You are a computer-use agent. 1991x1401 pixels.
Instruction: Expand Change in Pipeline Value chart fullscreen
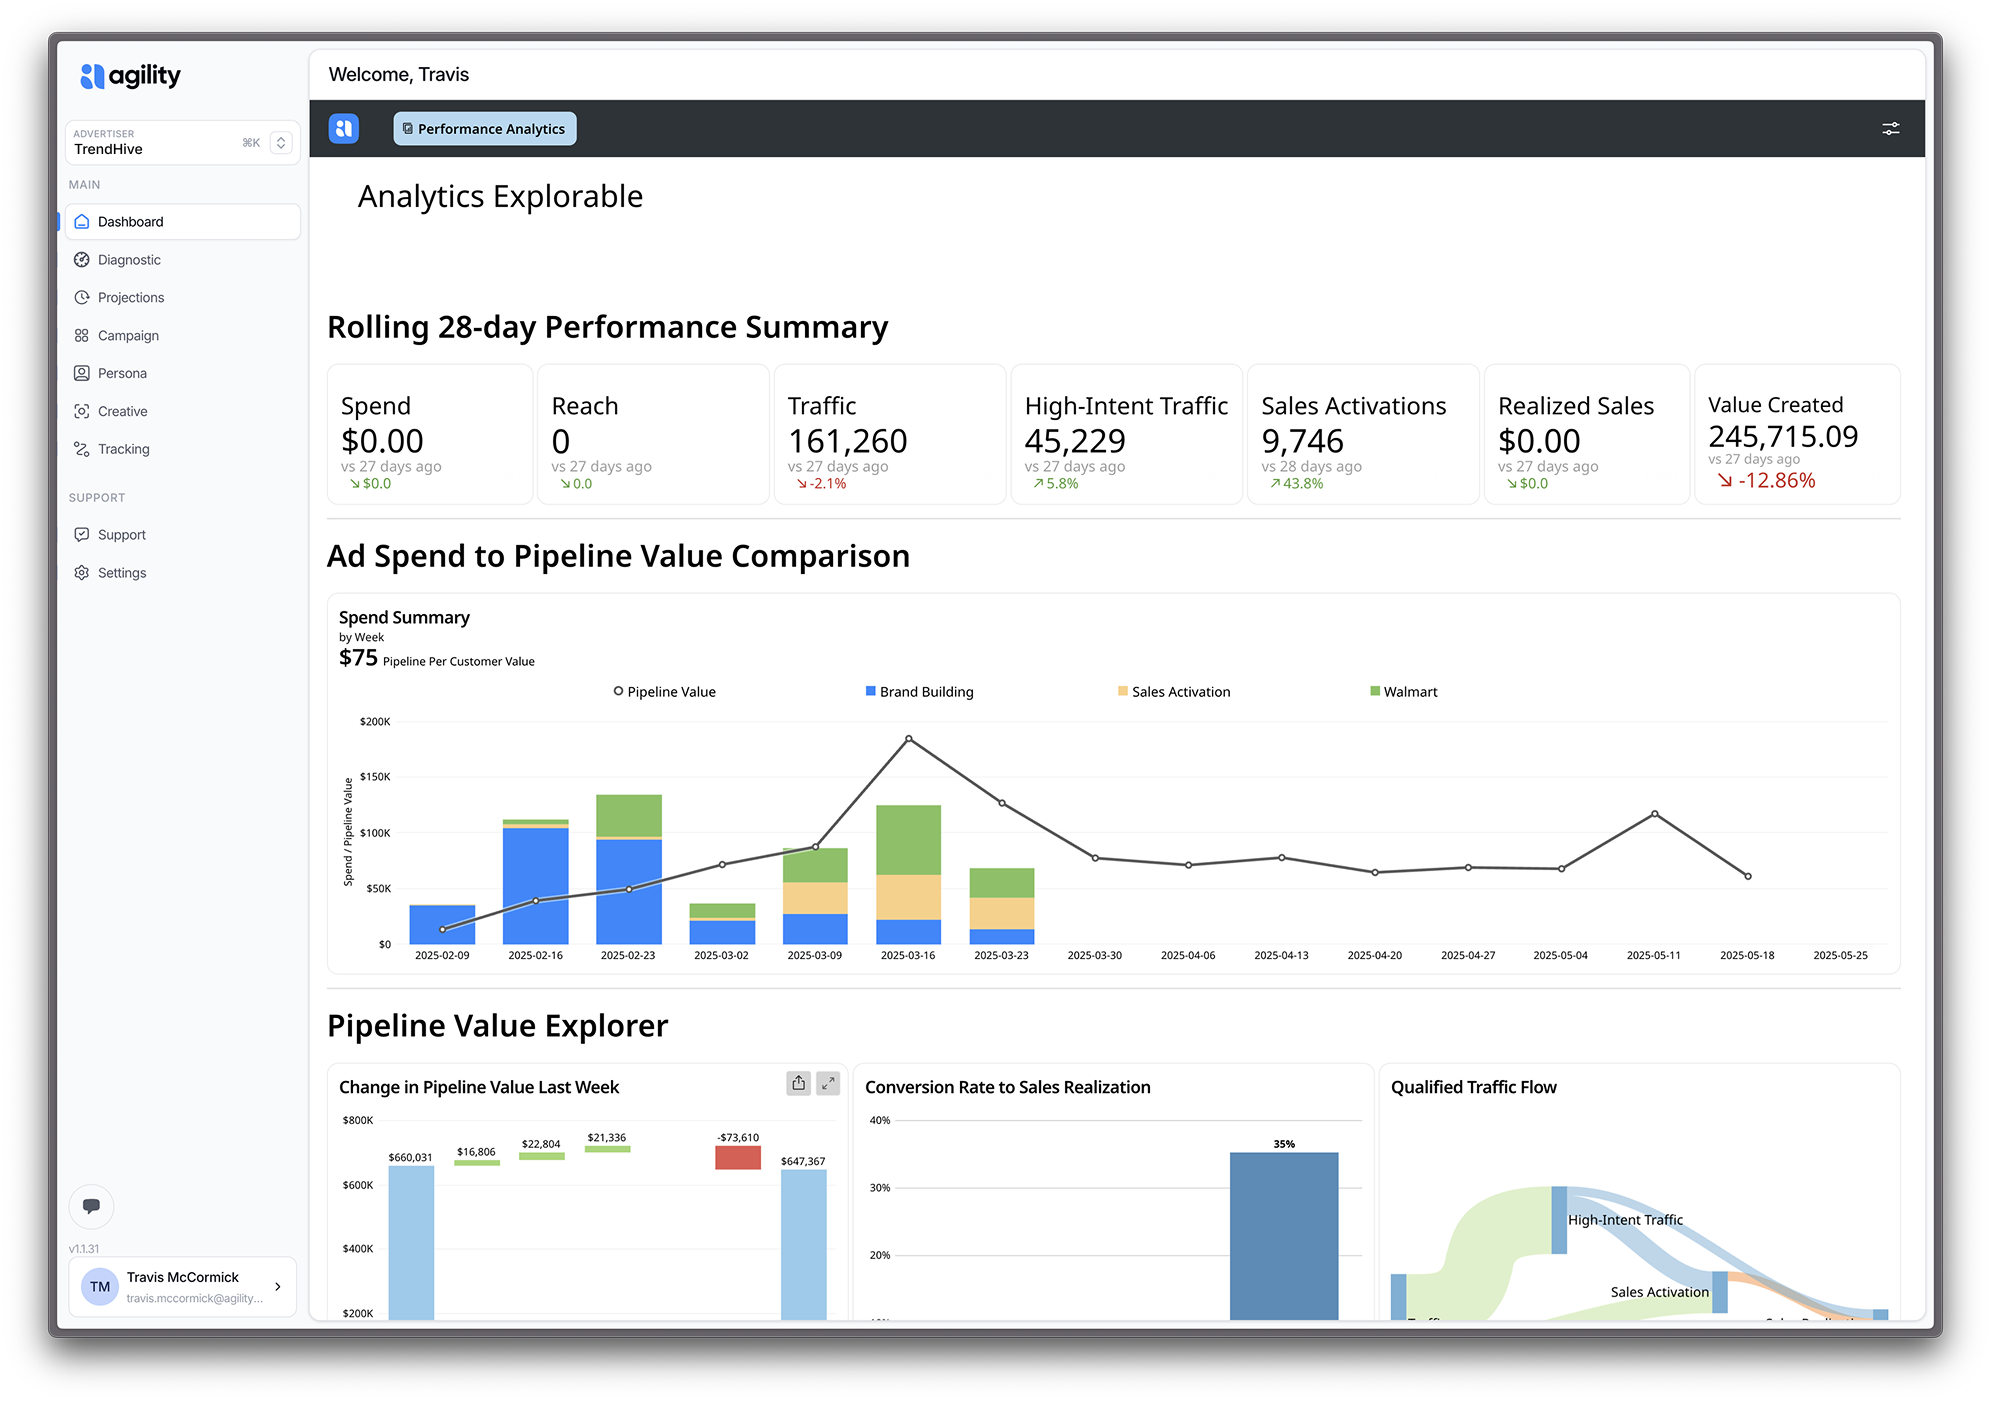pyautogui.click(x=828, y=1083)
